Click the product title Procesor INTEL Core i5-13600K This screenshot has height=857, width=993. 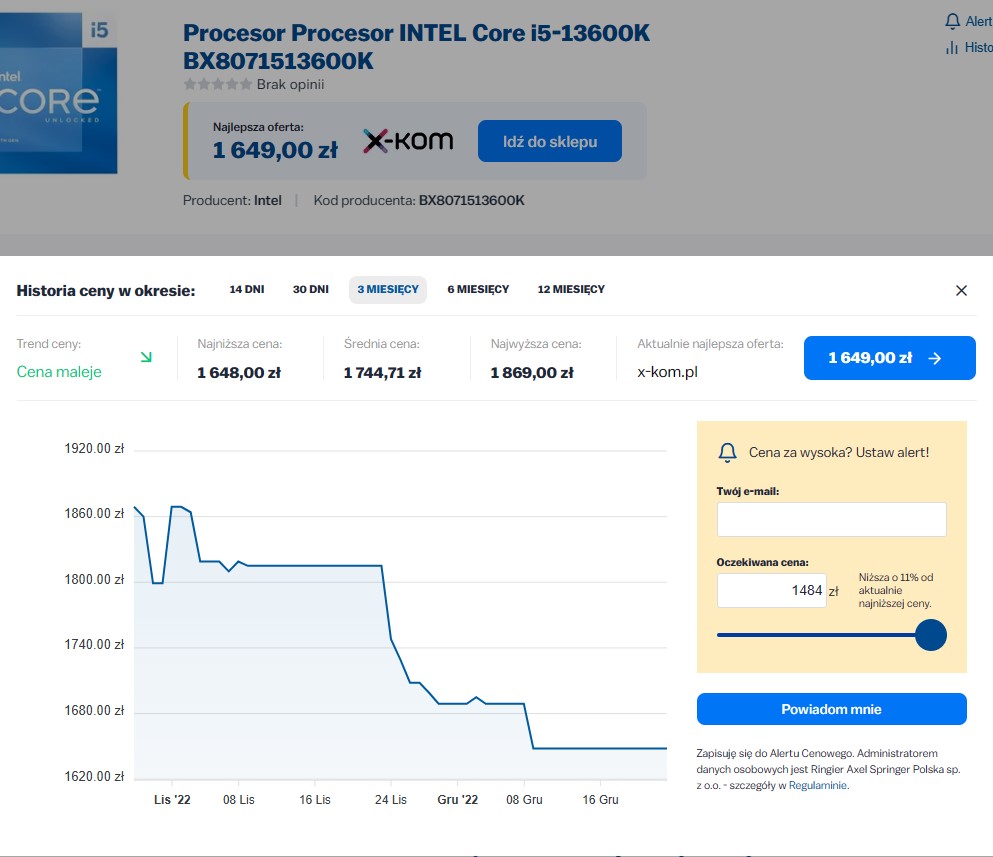[416, 46]
